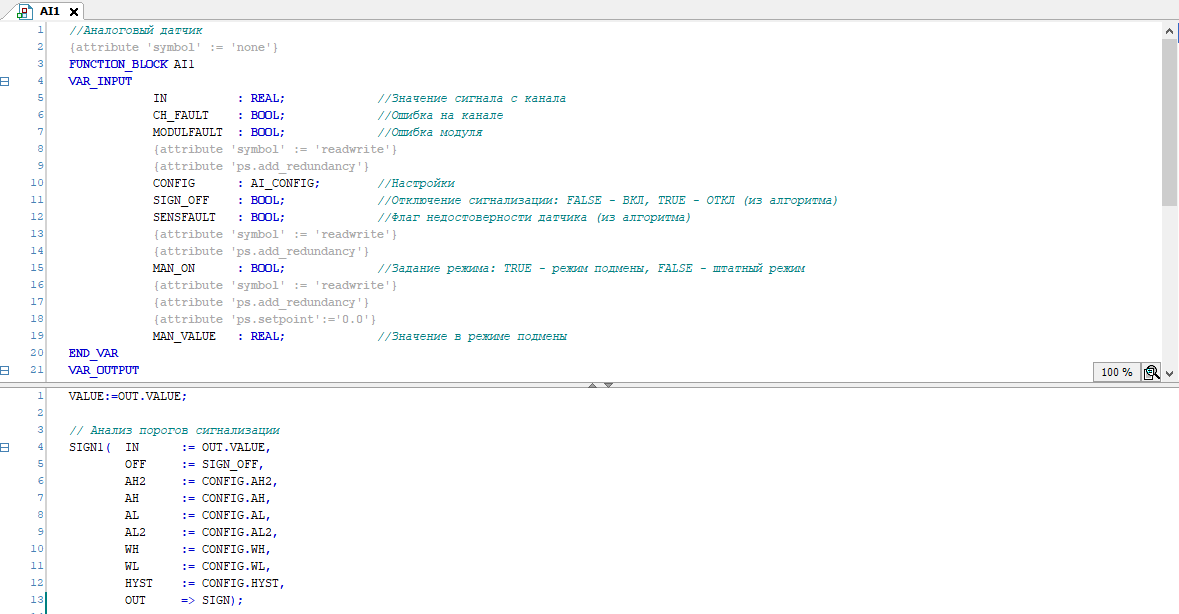Click the 100 % zoom level box

[1116, 372]
